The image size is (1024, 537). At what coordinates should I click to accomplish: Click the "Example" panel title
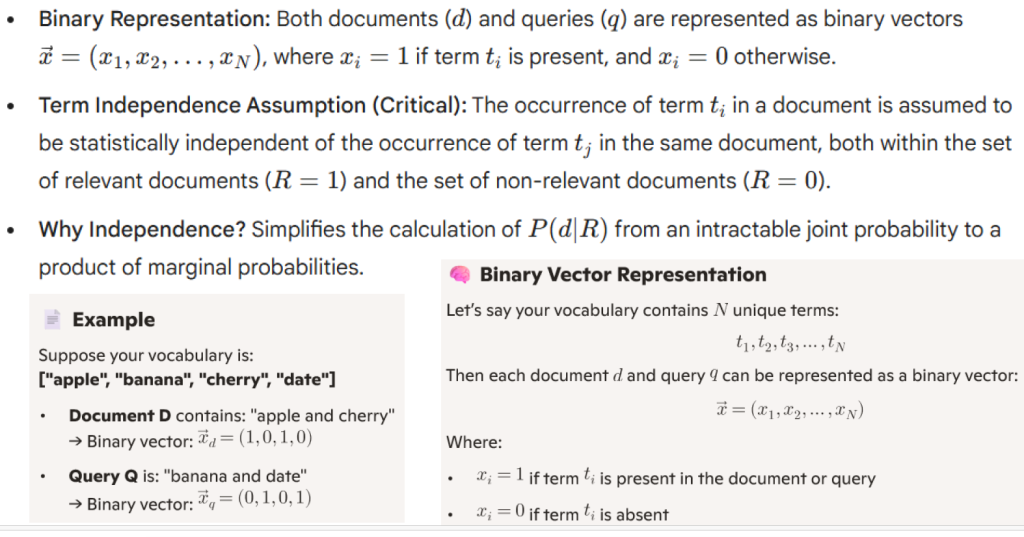(114, 320)
